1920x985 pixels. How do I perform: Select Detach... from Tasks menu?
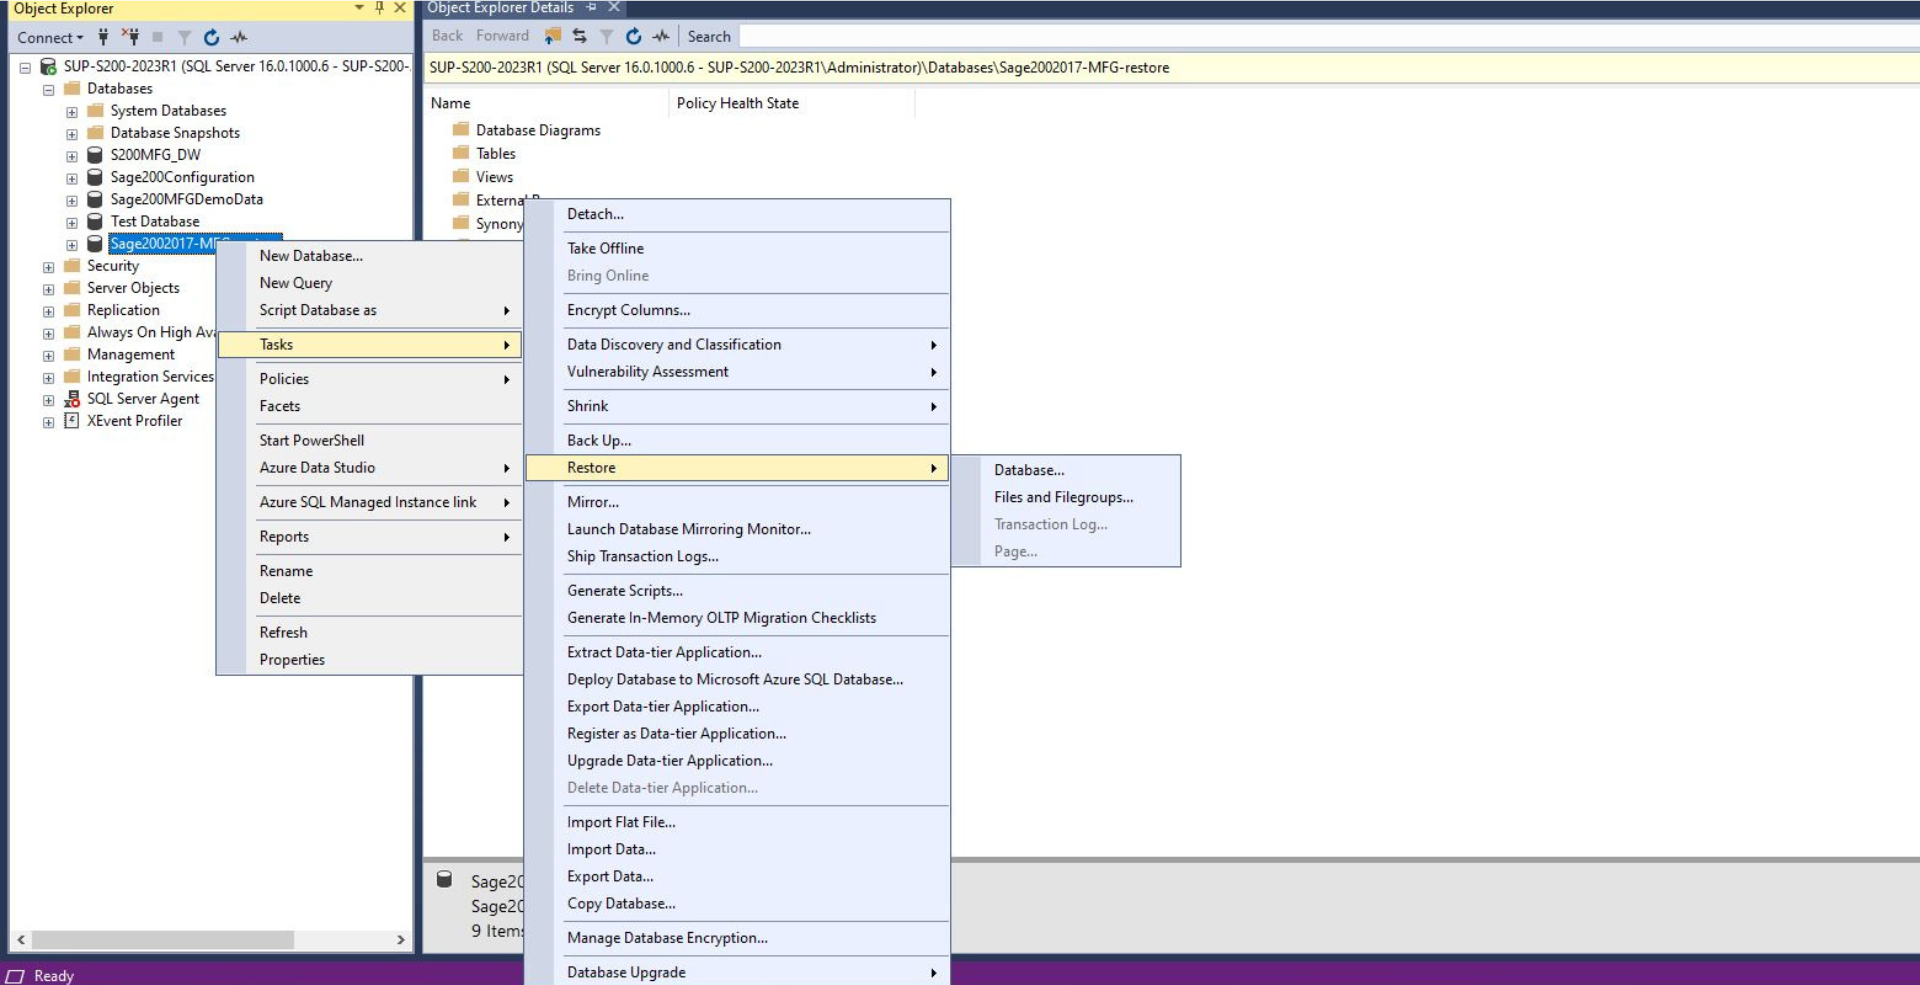[737, 214]
